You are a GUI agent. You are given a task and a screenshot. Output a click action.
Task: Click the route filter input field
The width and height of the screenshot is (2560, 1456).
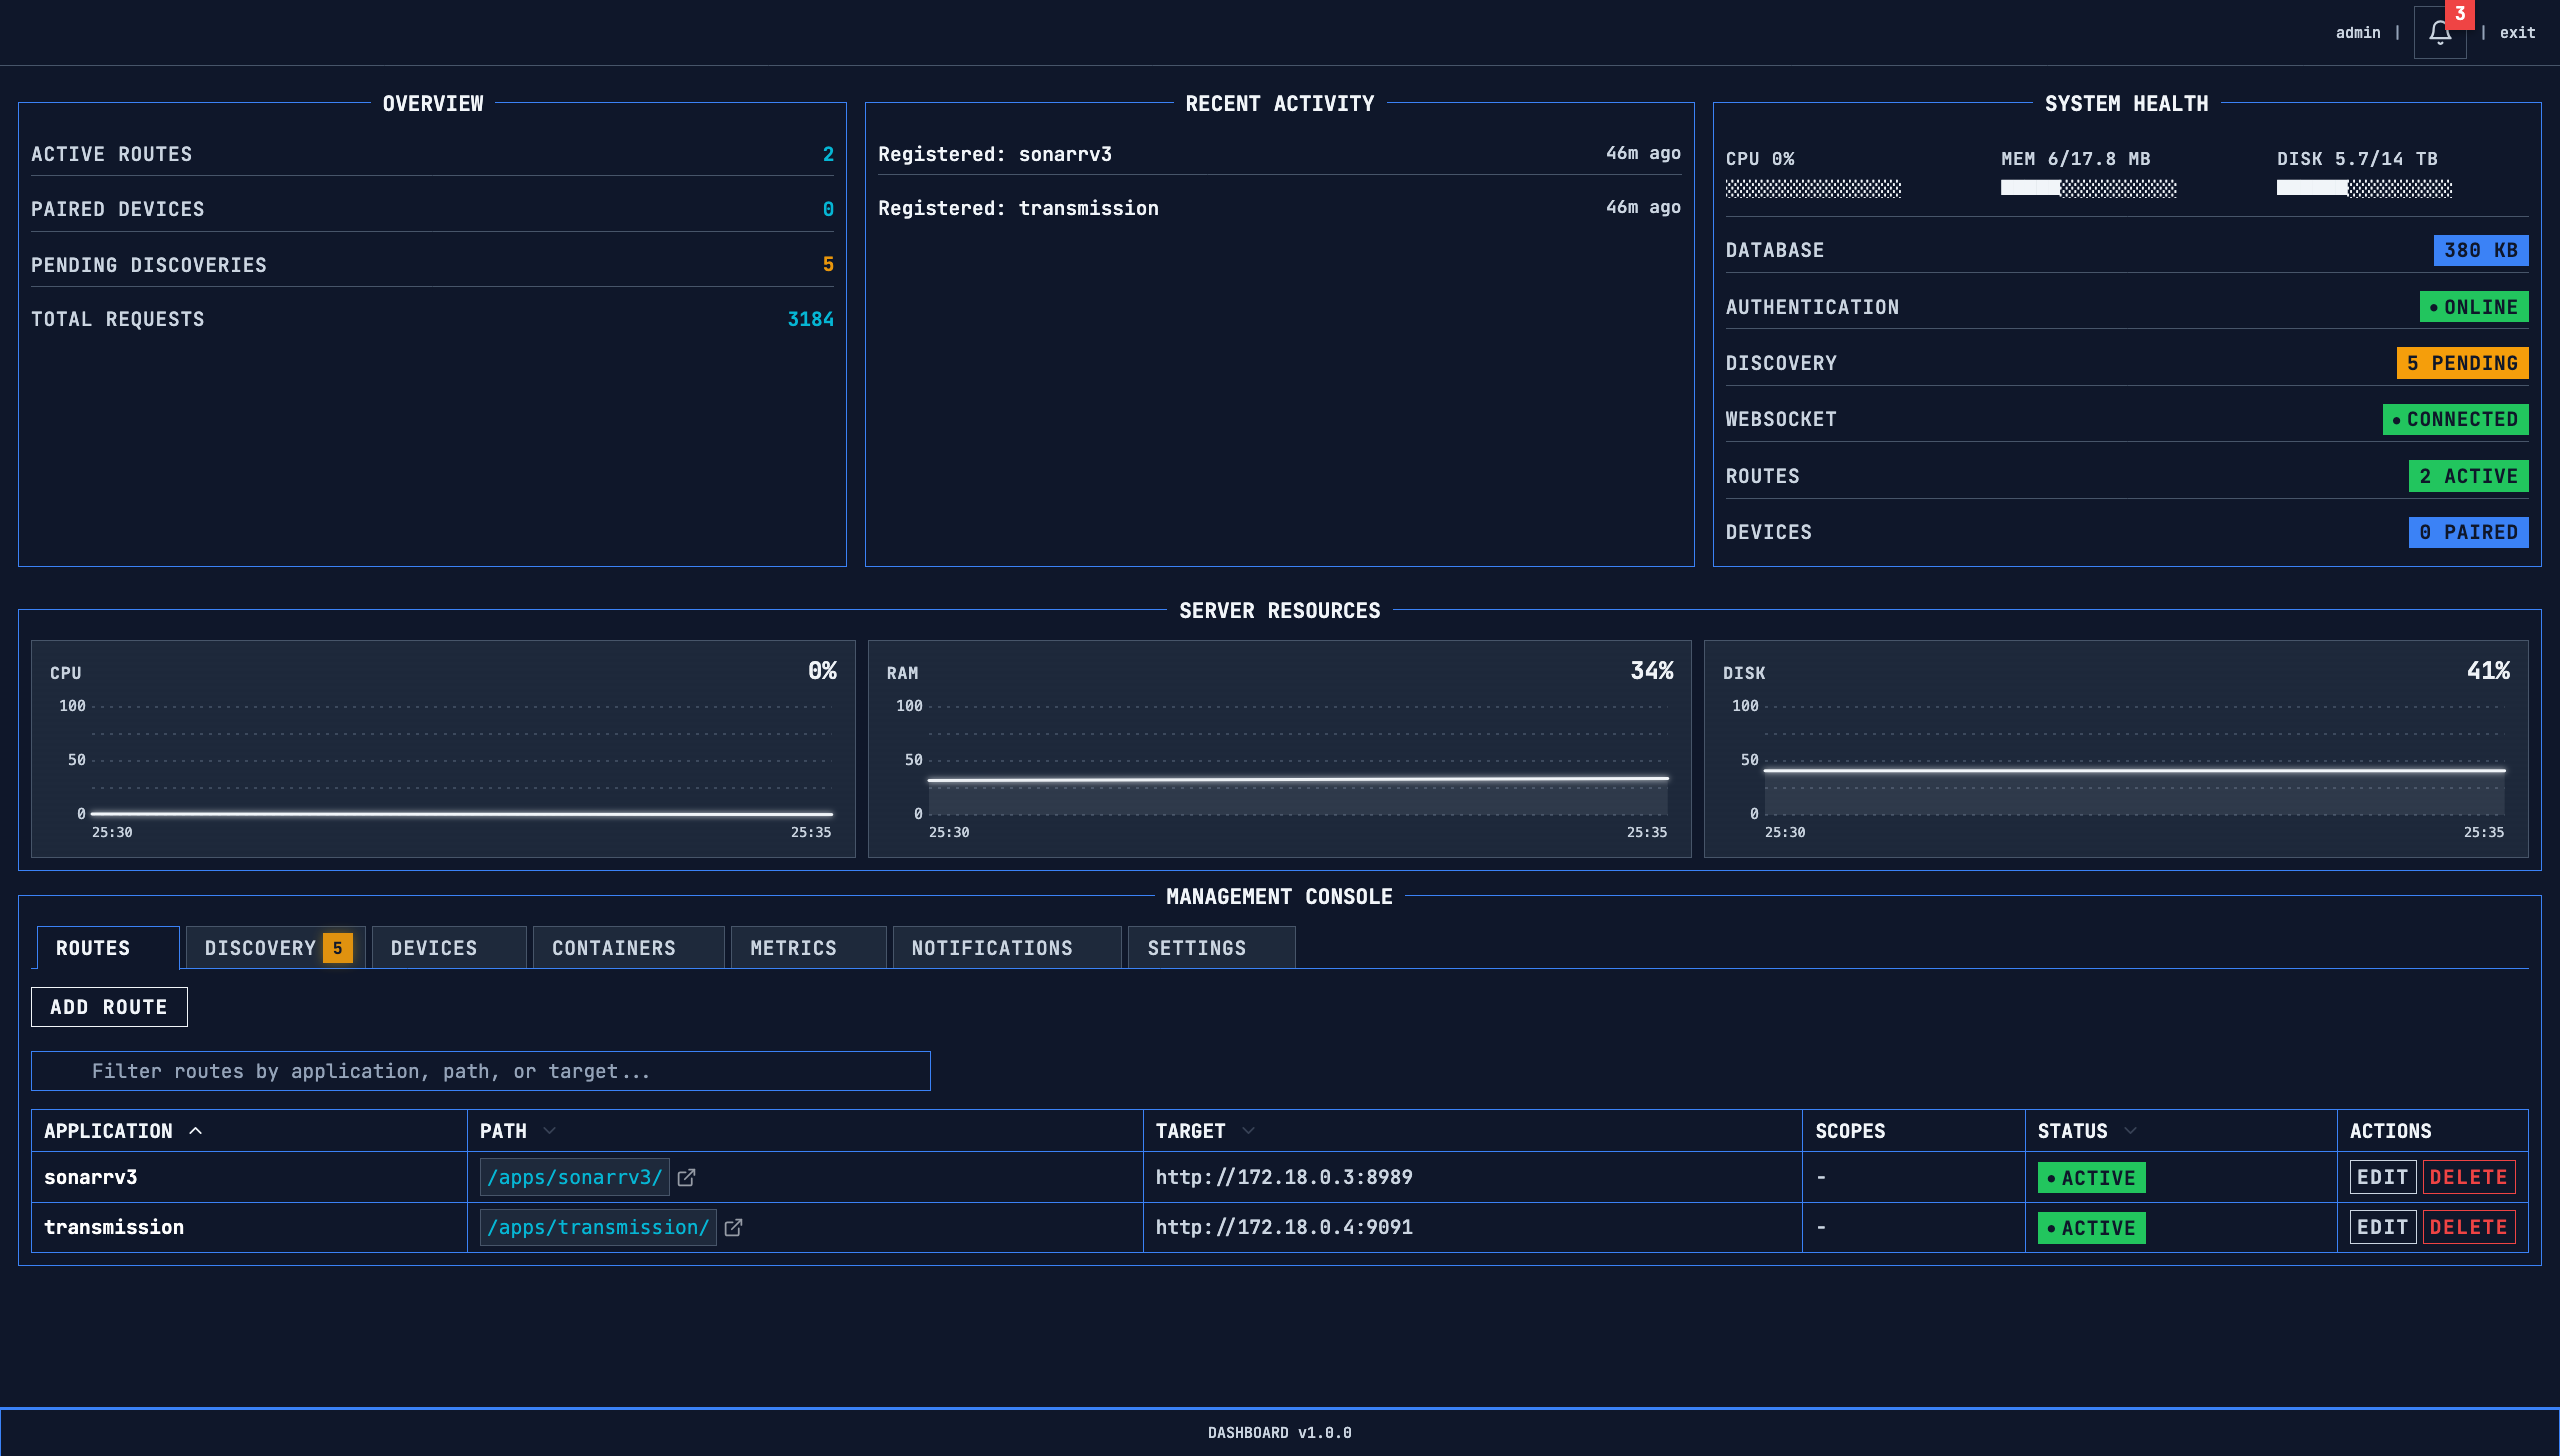point(481,1070)
